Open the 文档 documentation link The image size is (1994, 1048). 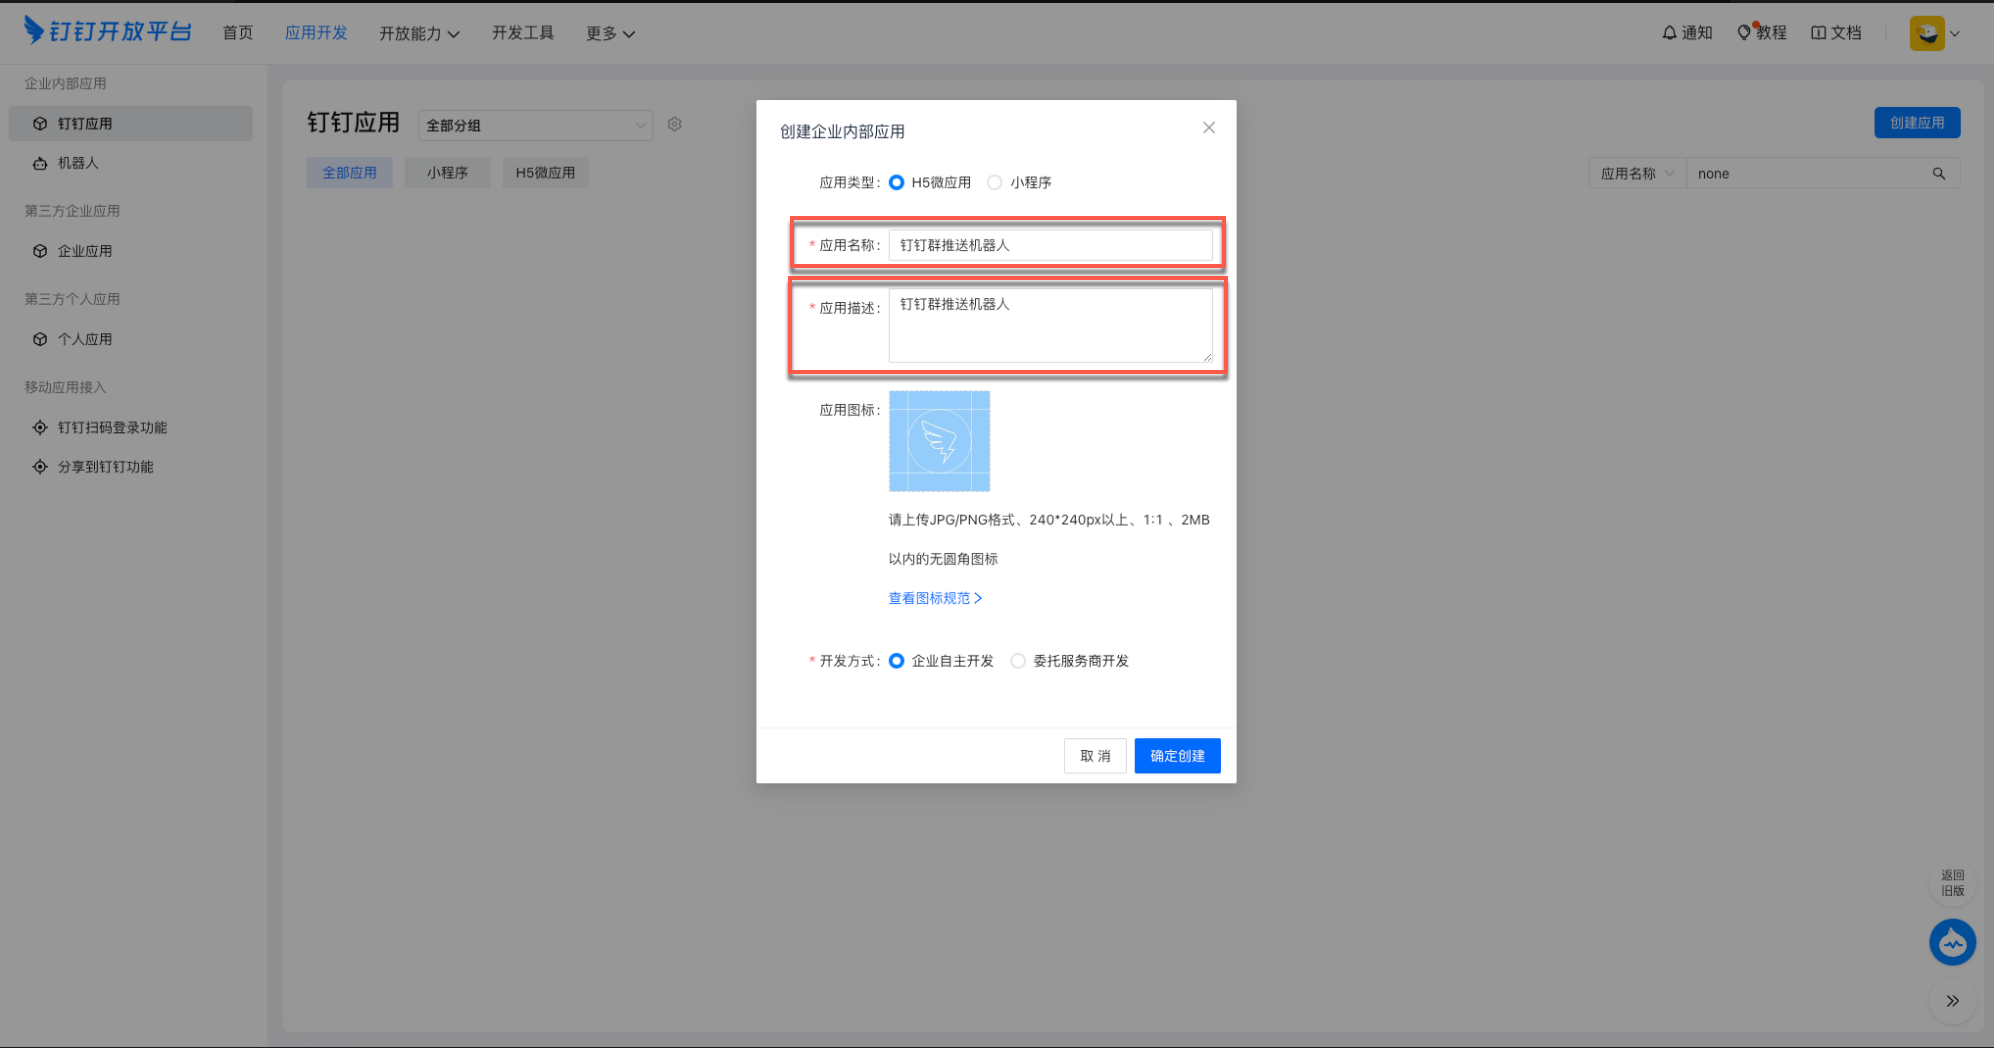pyautogui.click(x=1836, y=33)
